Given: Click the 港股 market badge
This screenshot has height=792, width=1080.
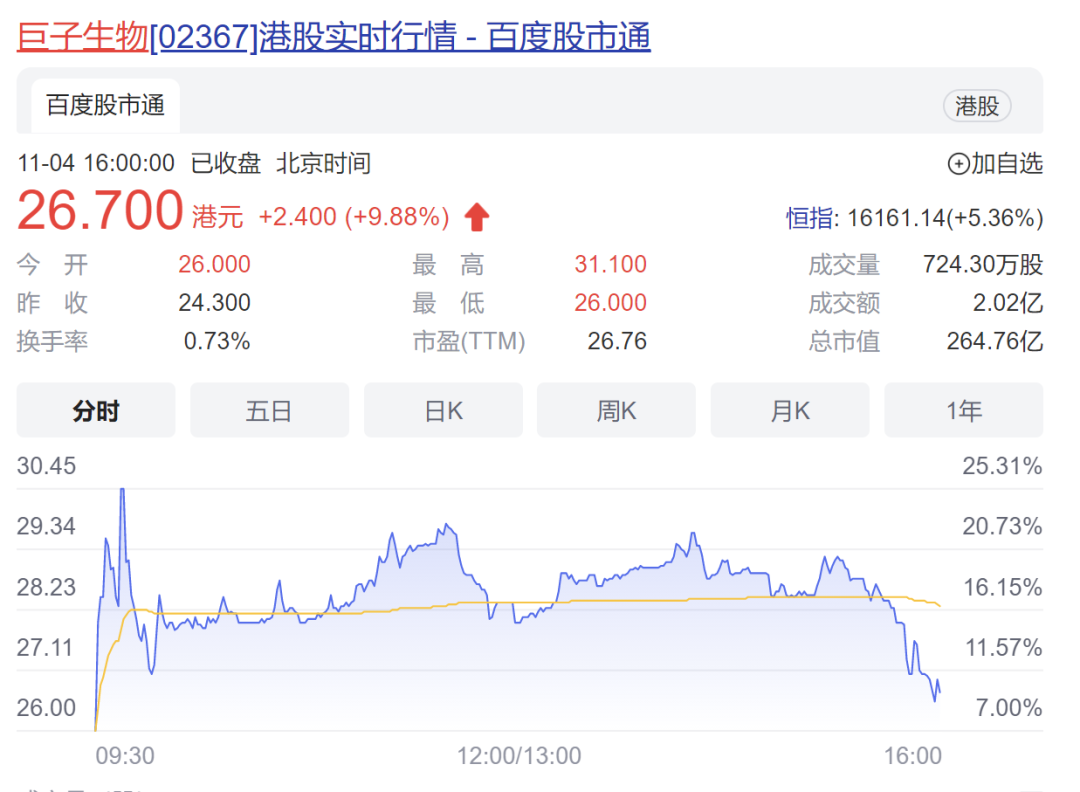Looking at the screenshot, I should click(977, 106).
